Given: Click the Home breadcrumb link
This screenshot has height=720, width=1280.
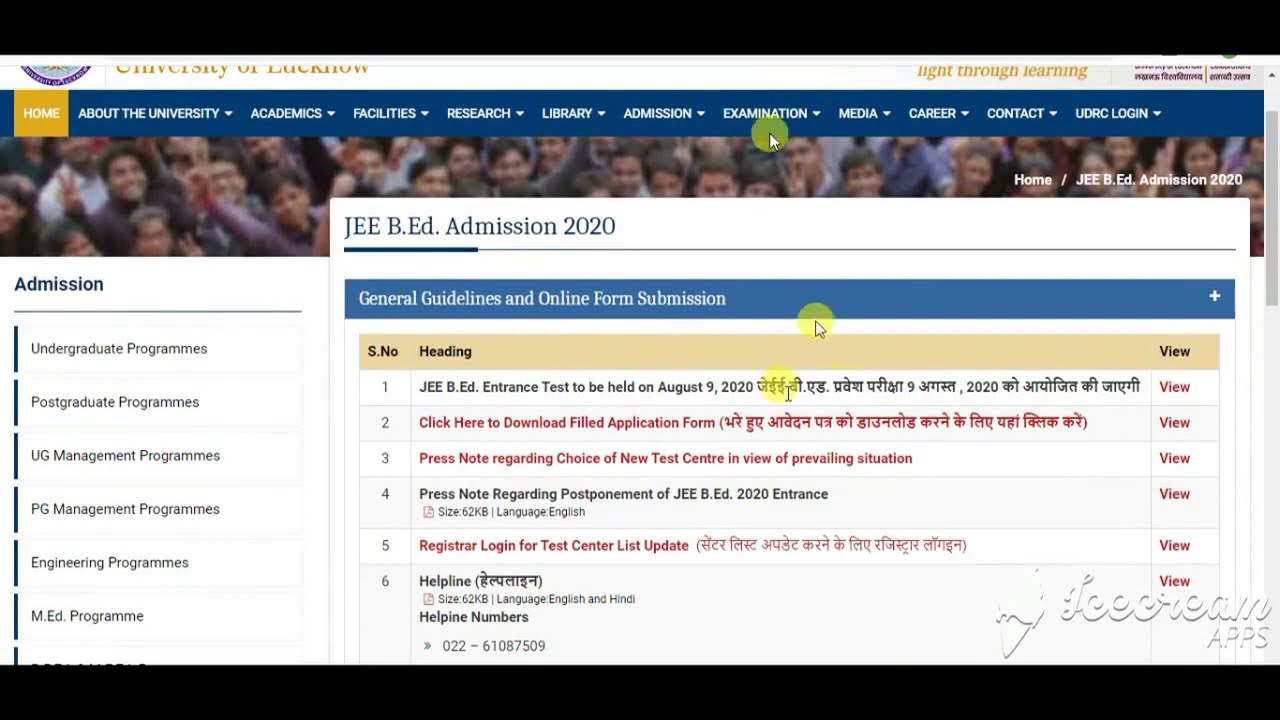Looking at the screenshot, I should (x=1032, y=180).
